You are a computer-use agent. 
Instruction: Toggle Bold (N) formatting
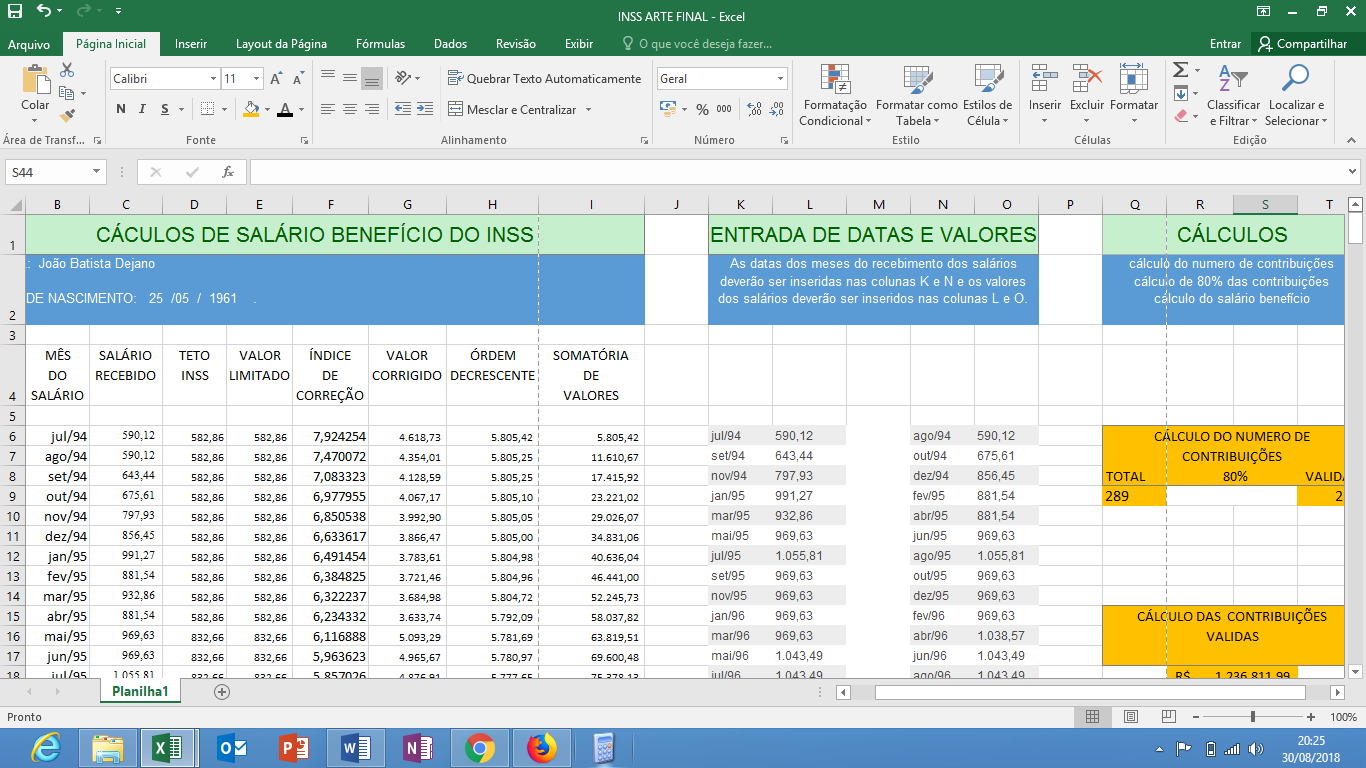(121, 109)
